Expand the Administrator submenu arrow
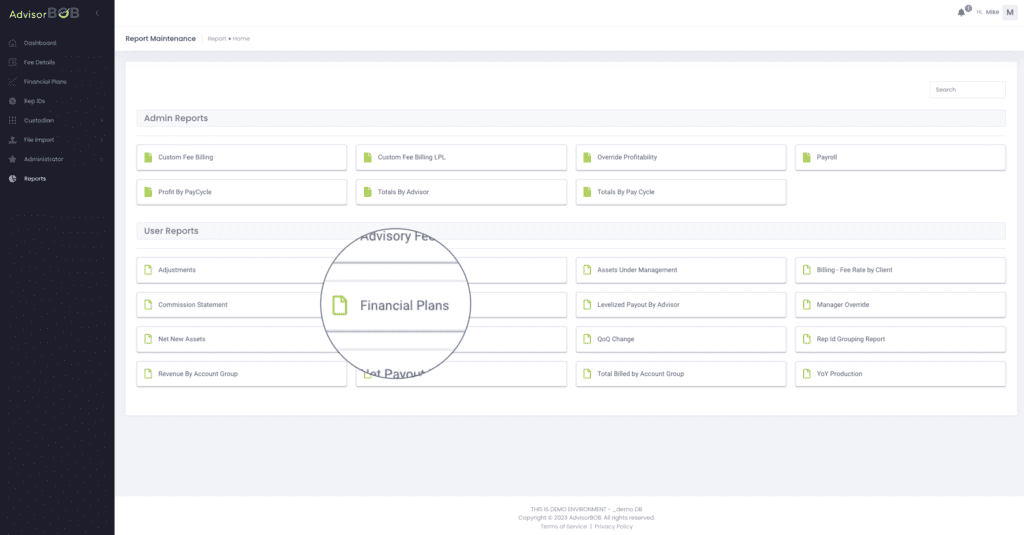Screen dimensions: 1024x535 click(x=102, y=159)
